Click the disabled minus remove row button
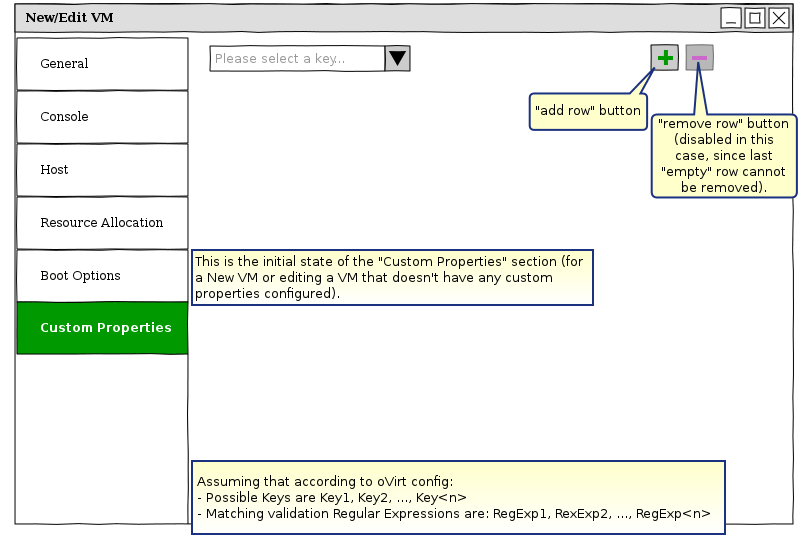 (x=699, y=58)
